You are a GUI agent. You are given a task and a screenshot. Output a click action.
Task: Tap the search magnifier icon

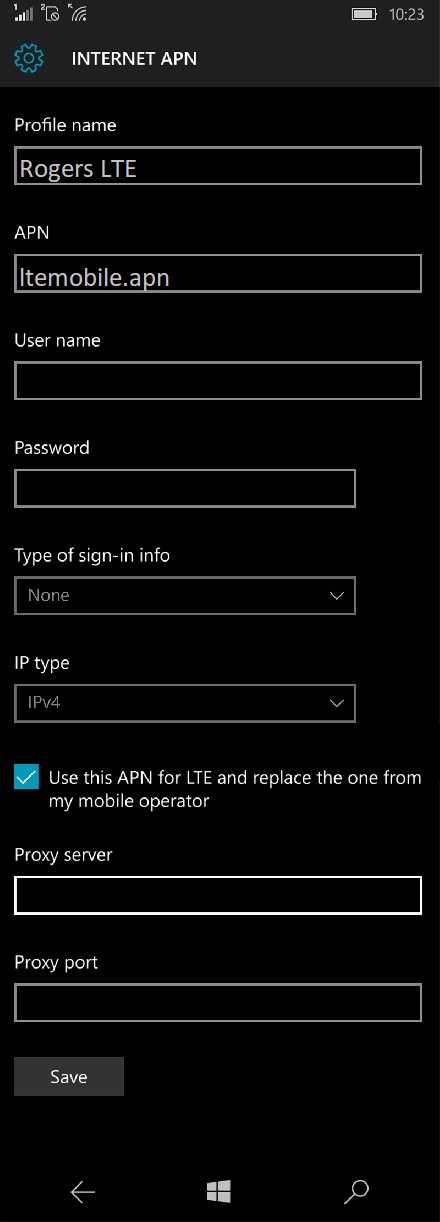point(356,1190)
